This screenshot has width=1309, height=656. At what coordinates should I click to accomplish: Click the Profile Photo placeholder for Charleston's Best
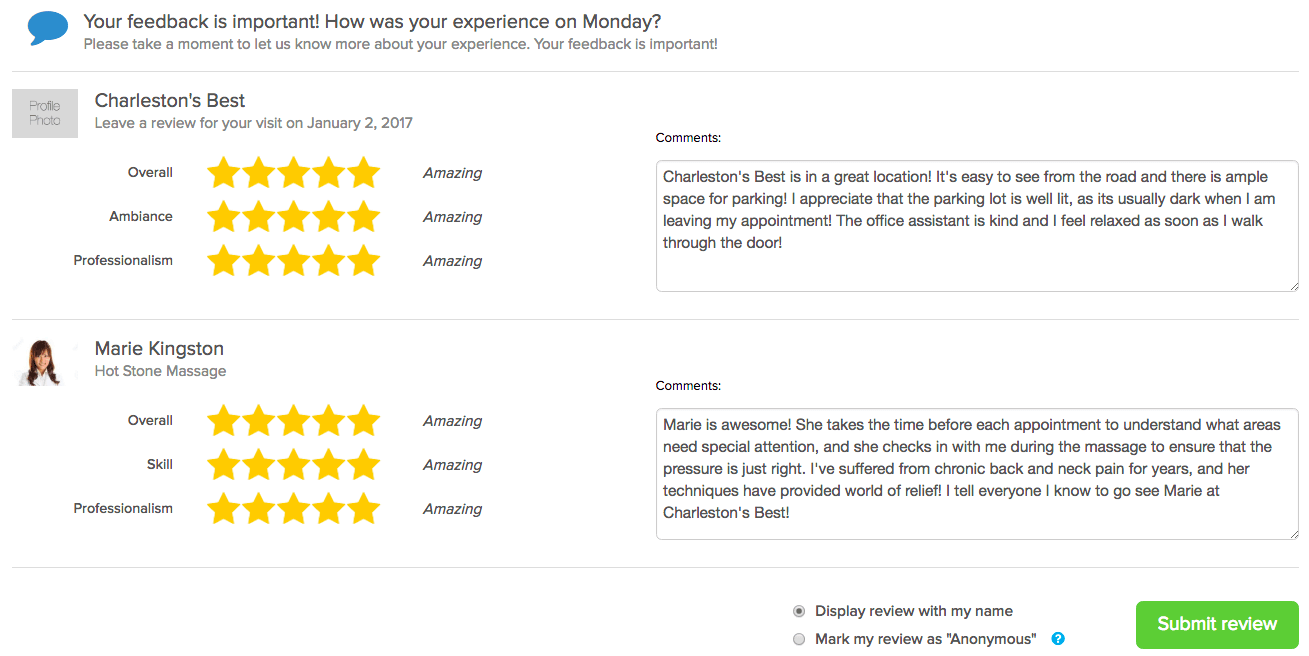click(44, 113)
